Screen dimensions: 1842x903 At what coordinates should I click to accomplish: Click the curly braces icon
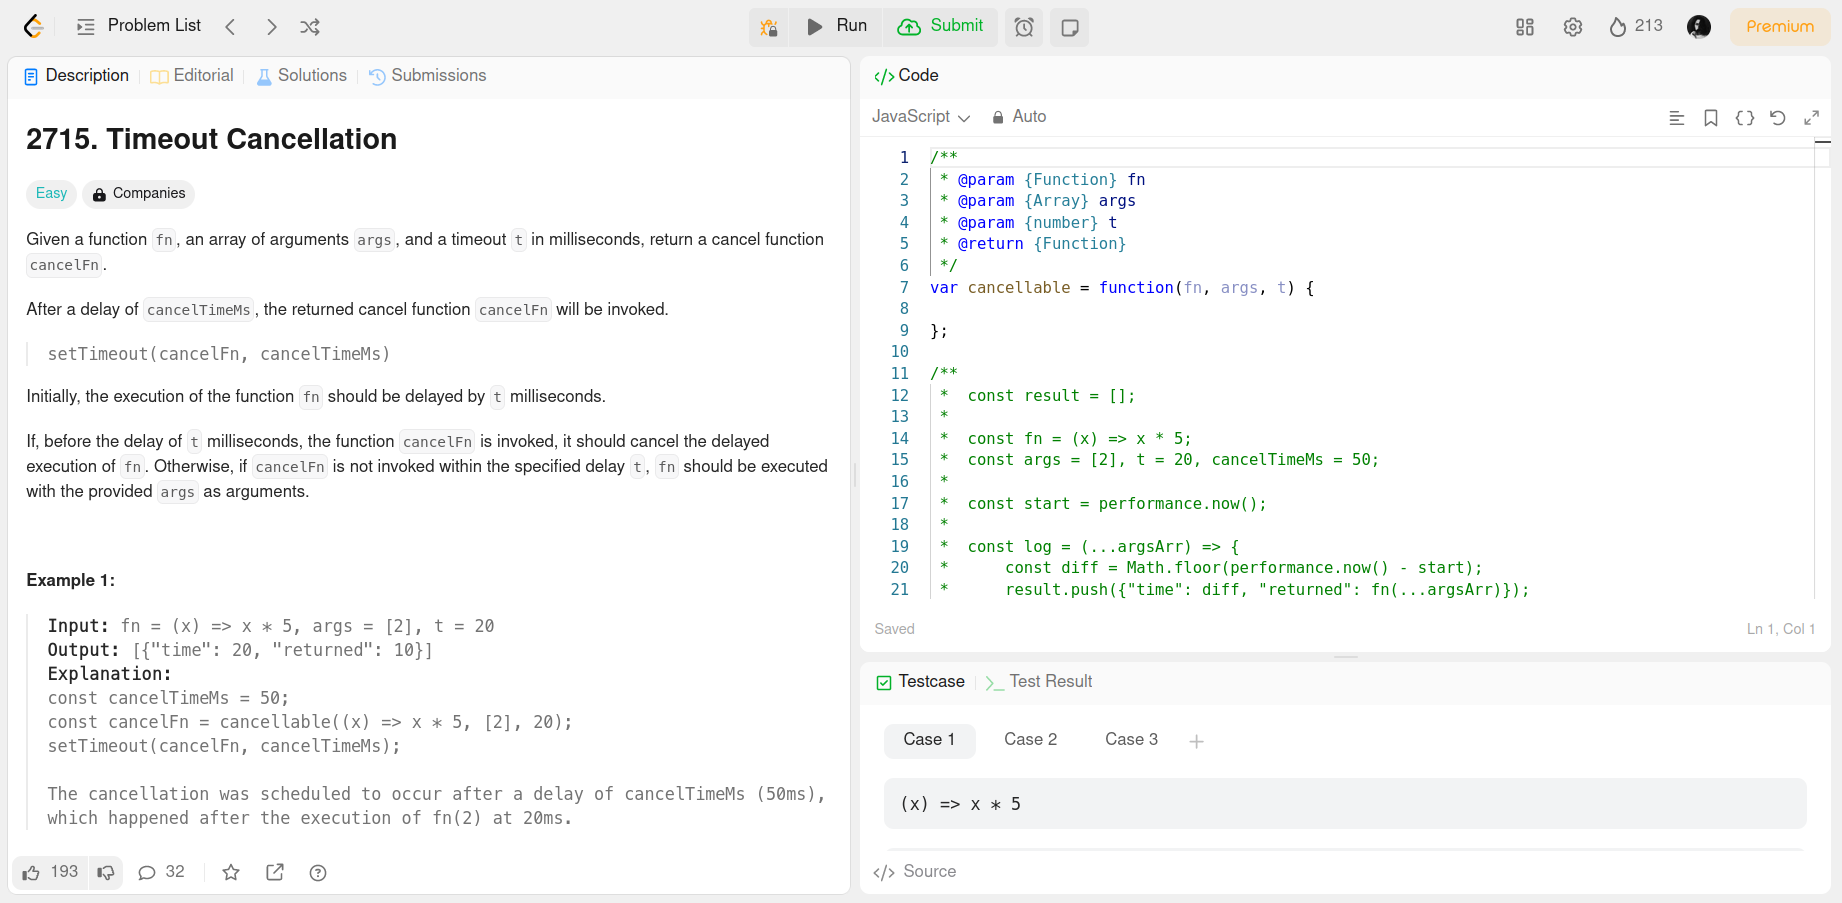point(1745,118)
